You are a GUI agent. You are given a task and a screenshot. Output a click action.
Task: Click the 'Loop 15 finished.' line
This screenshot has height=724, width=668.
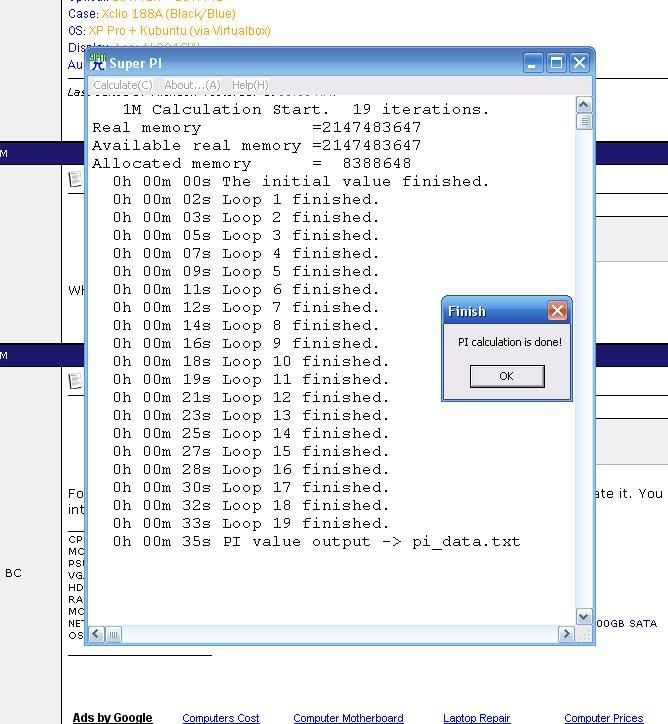coord(251,452)
